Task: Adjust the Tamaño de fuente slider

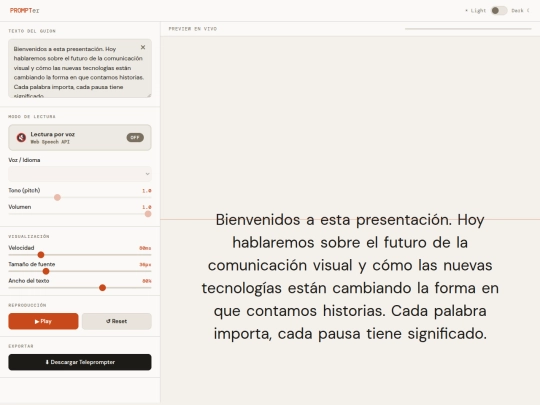Action: click(80, 271)
